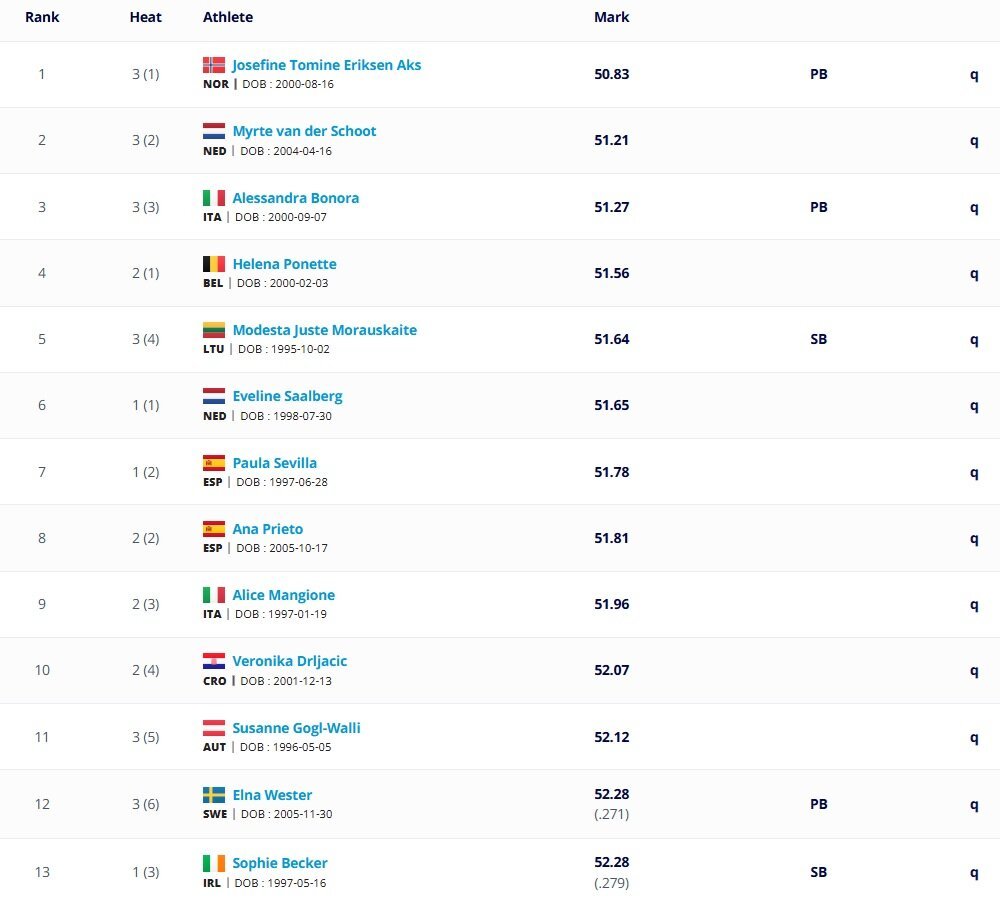Click the Croatia flag next to Veronika Drljacic
The image size is (1000, 898).
pyautogui.click(x=214, y=661)
